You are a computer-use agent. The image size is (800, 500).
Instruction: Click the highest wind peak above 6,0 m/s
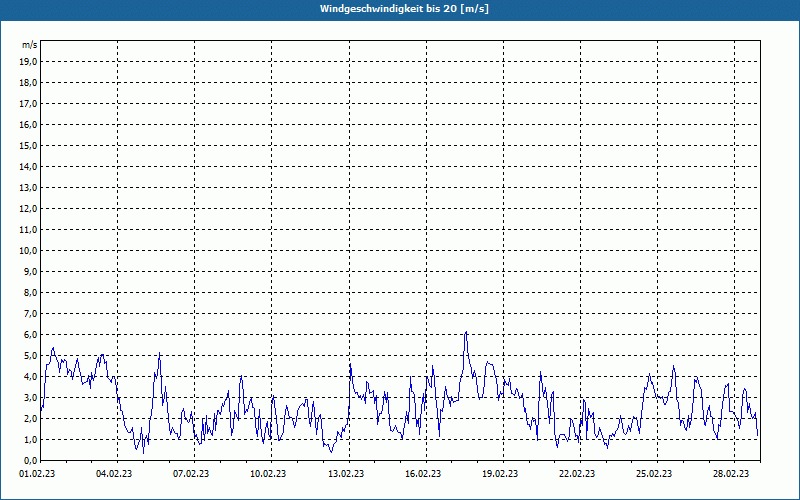tap(466, 333)
